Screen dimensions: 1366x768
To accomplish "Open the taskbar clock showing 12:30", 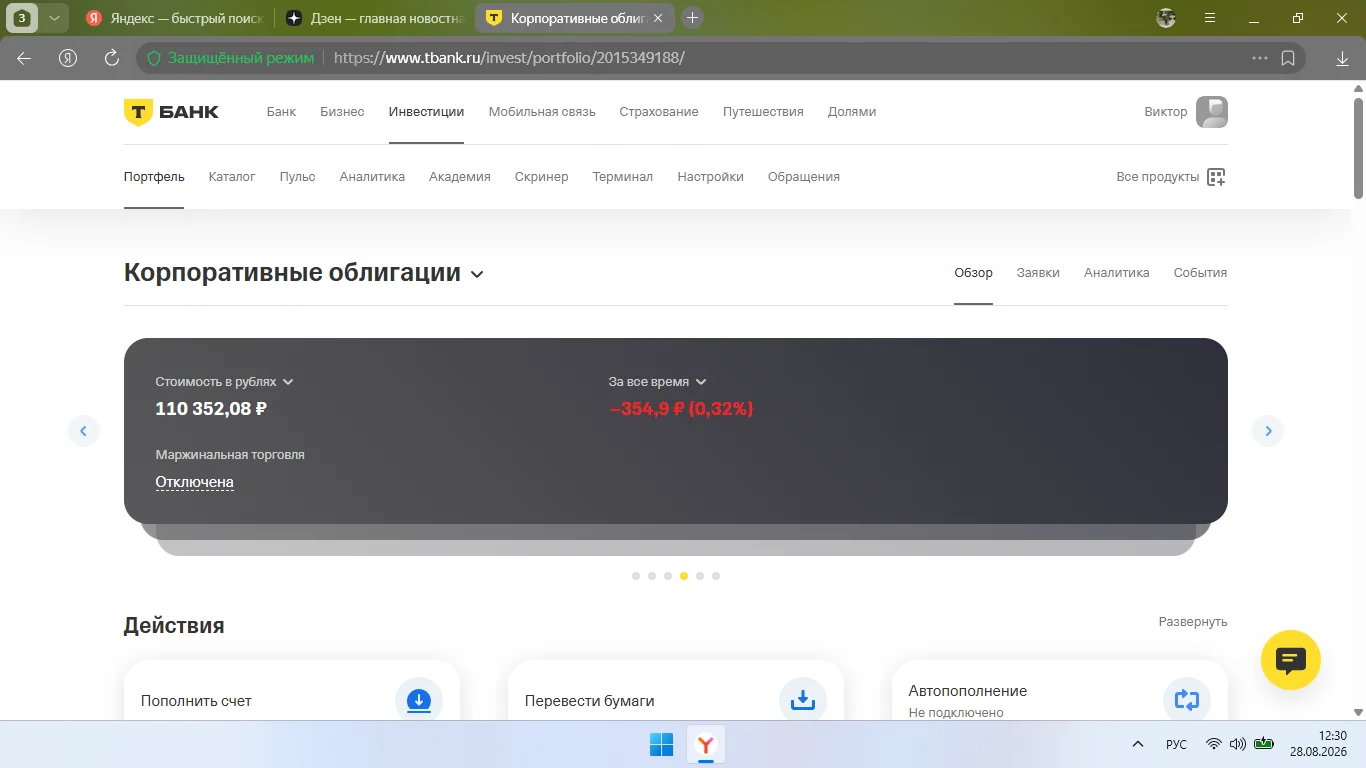I will point(1318,744).
